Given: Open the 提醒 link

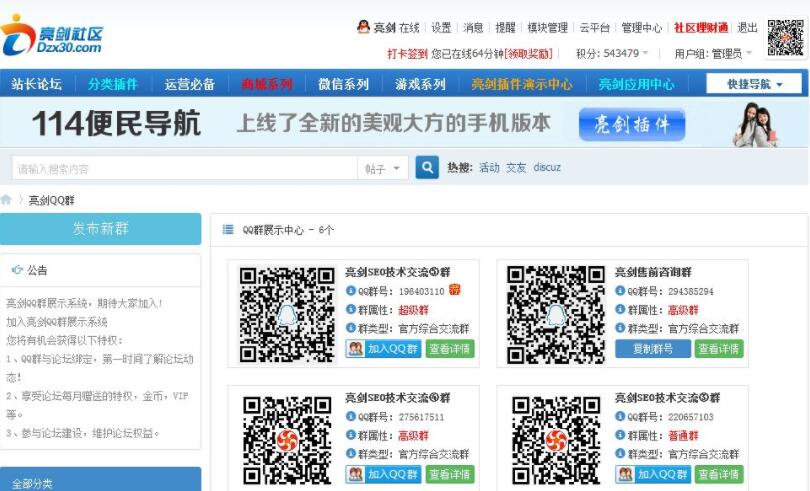Looking at the screenshot, I should (x=505, y=27).
